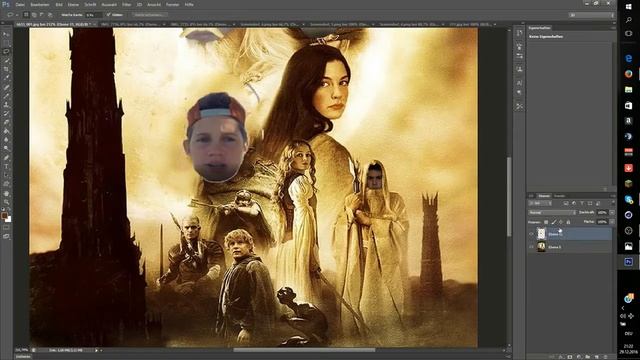Toggle layer filtering switch

coord(613,203)
